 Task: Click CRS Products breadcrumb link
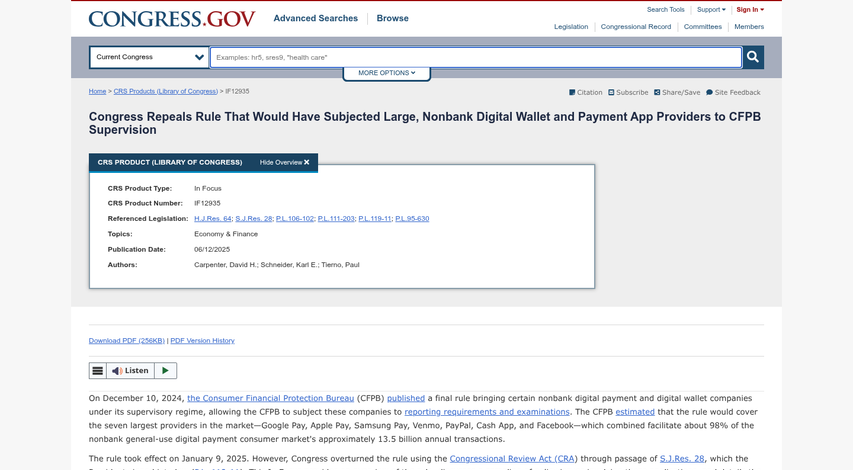(165, 91)
